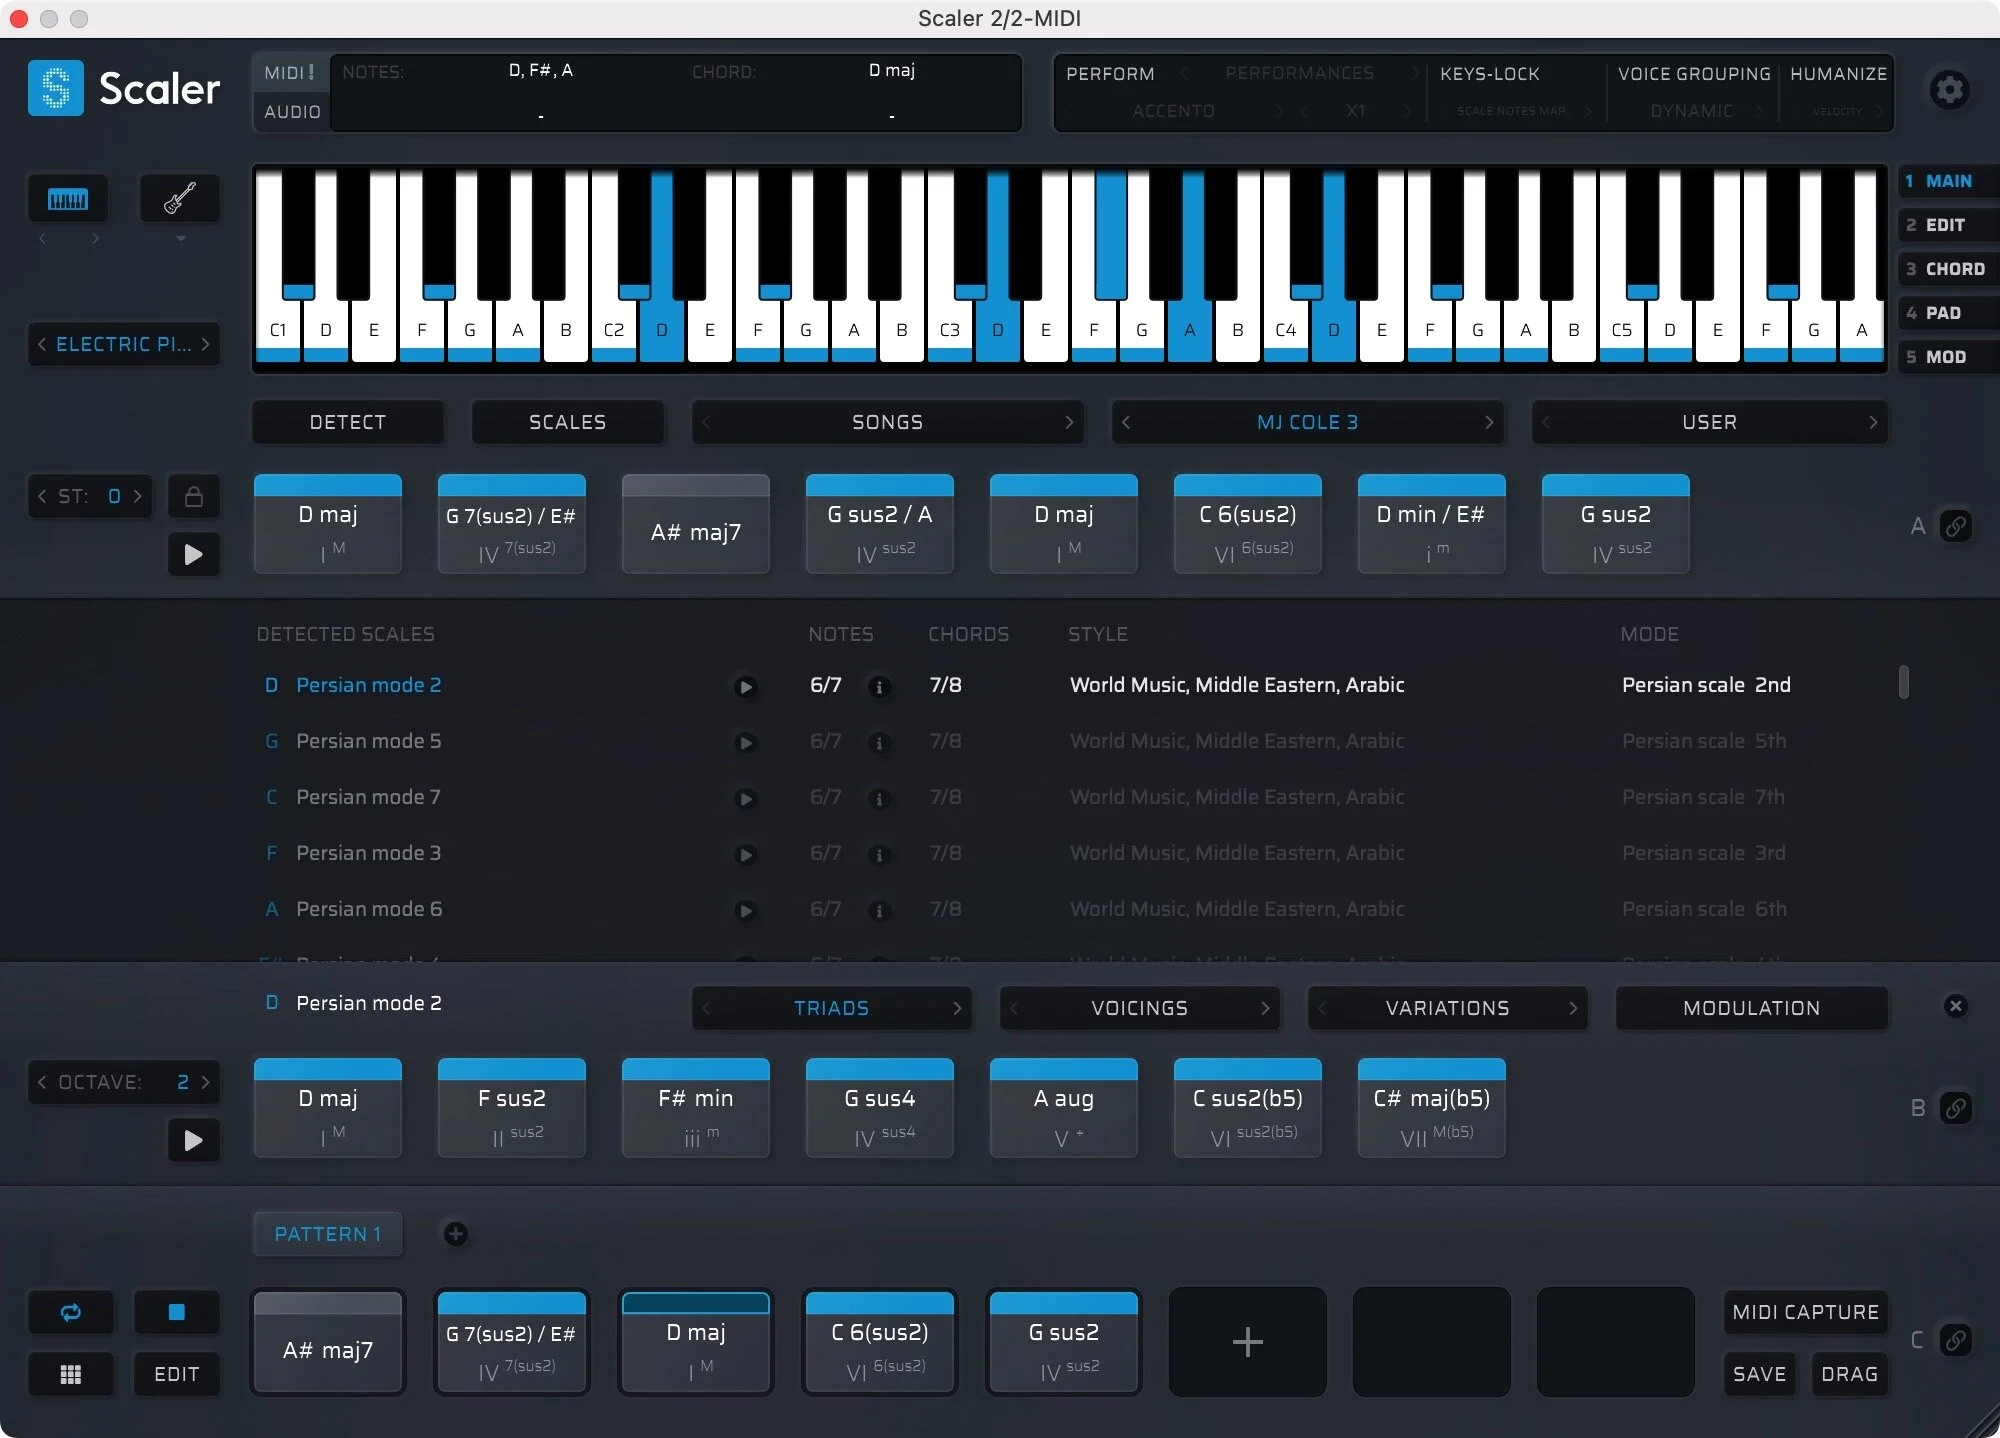
Task: Toggle the link icon for section A
Action: [x=1956, y=526]
